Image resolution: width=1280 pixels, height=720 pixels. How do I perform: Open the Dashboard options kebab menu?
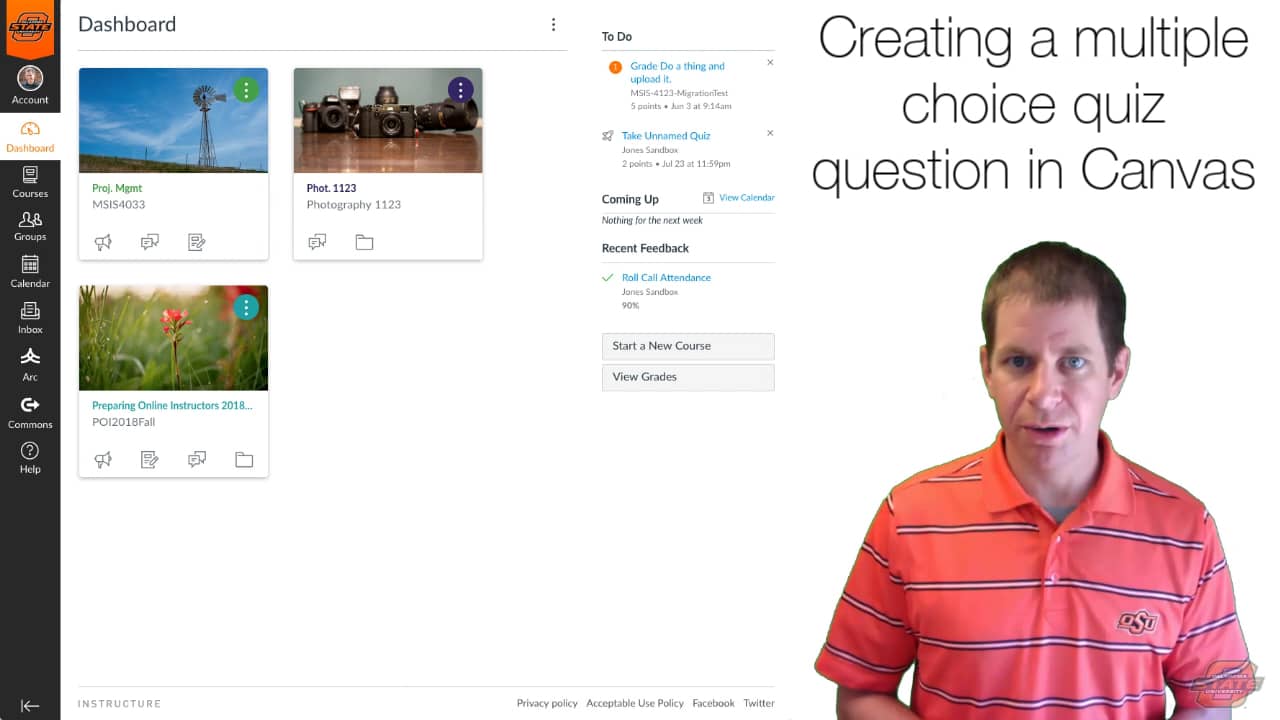(x=553, y=25)
